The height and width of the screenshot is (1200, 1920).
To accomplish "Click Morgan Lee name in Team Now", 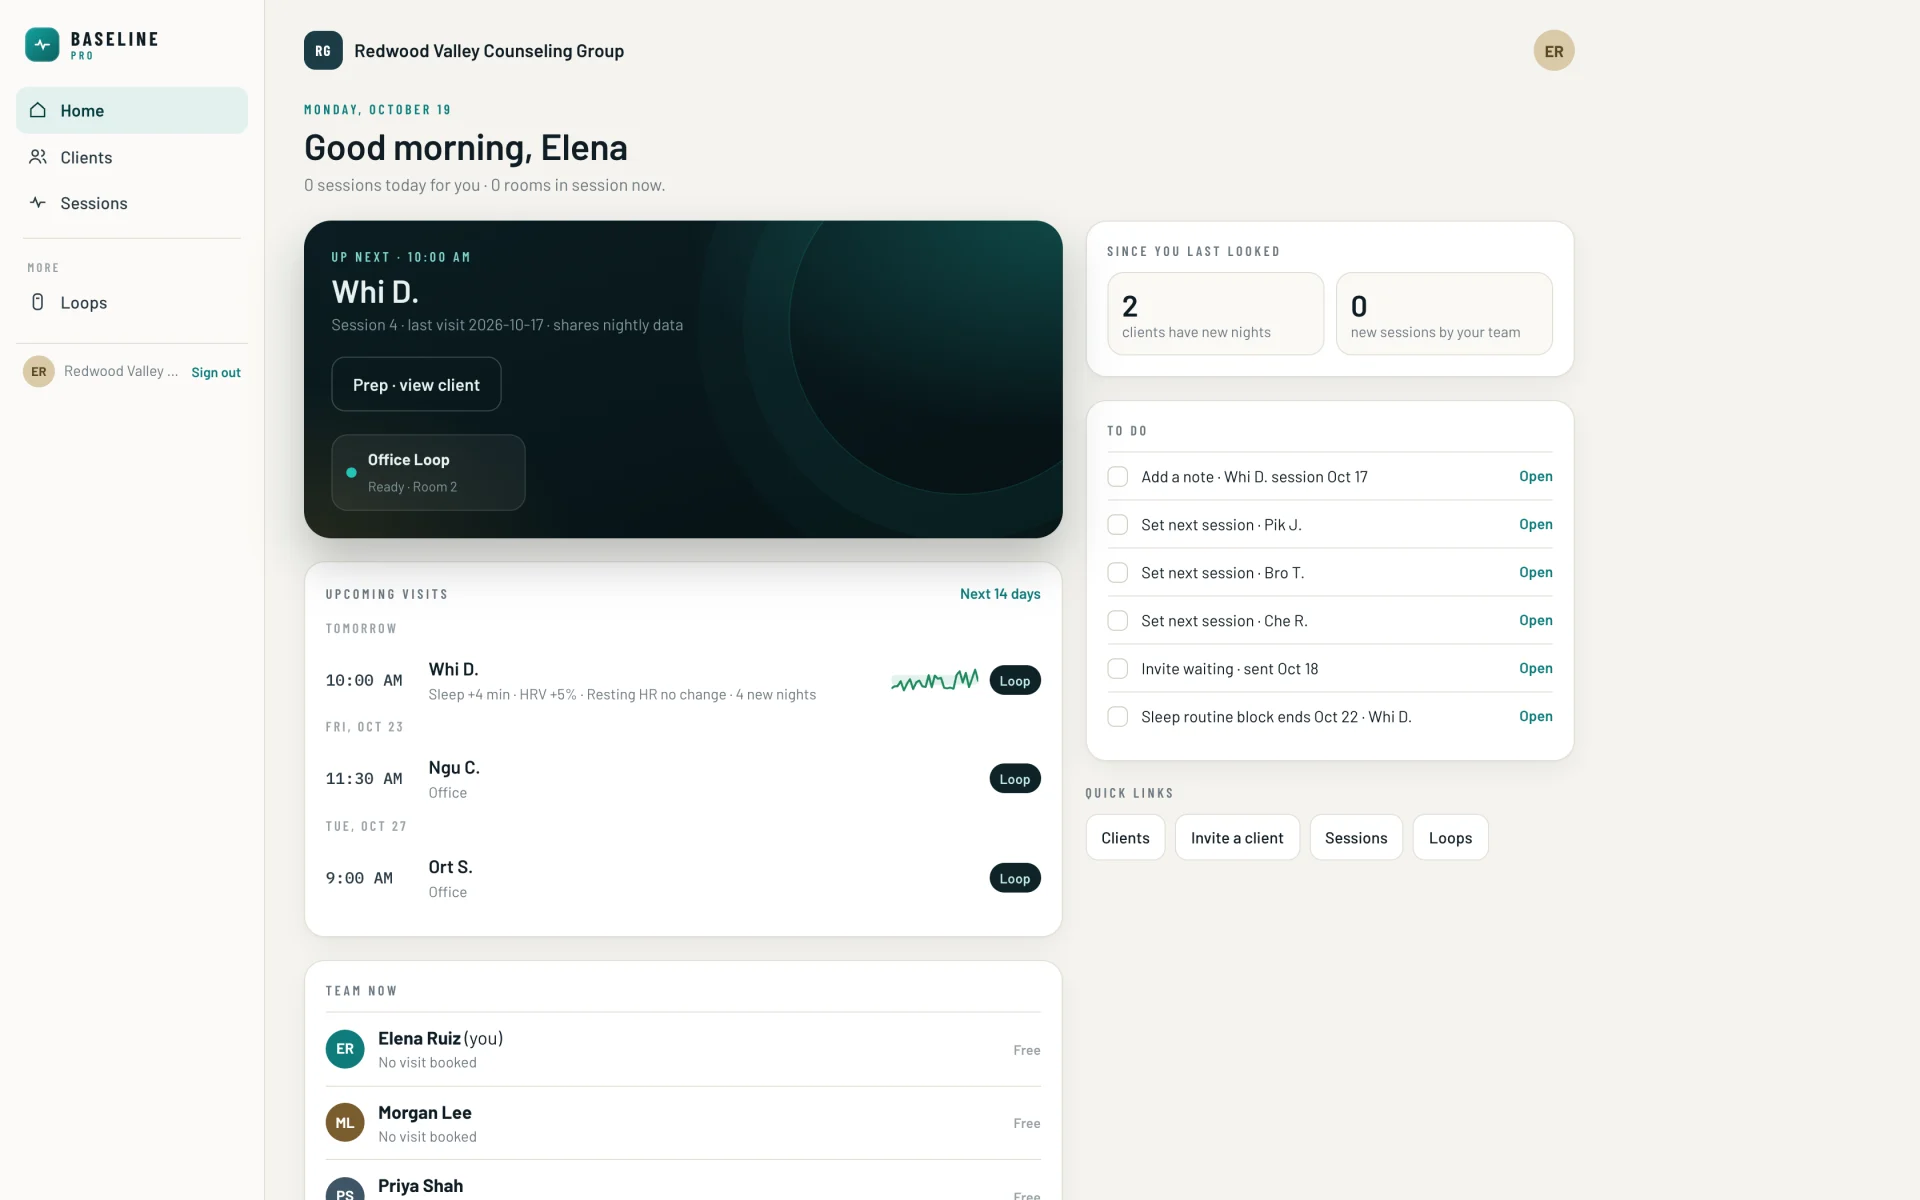I will 425,1113.
